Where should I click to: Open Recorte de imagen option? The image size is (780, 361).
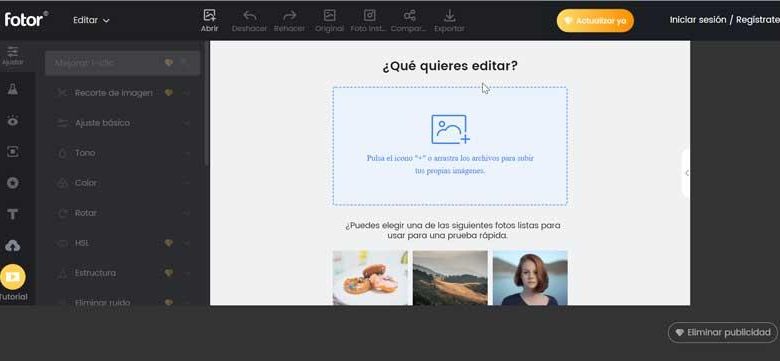(x=123, y=93)
